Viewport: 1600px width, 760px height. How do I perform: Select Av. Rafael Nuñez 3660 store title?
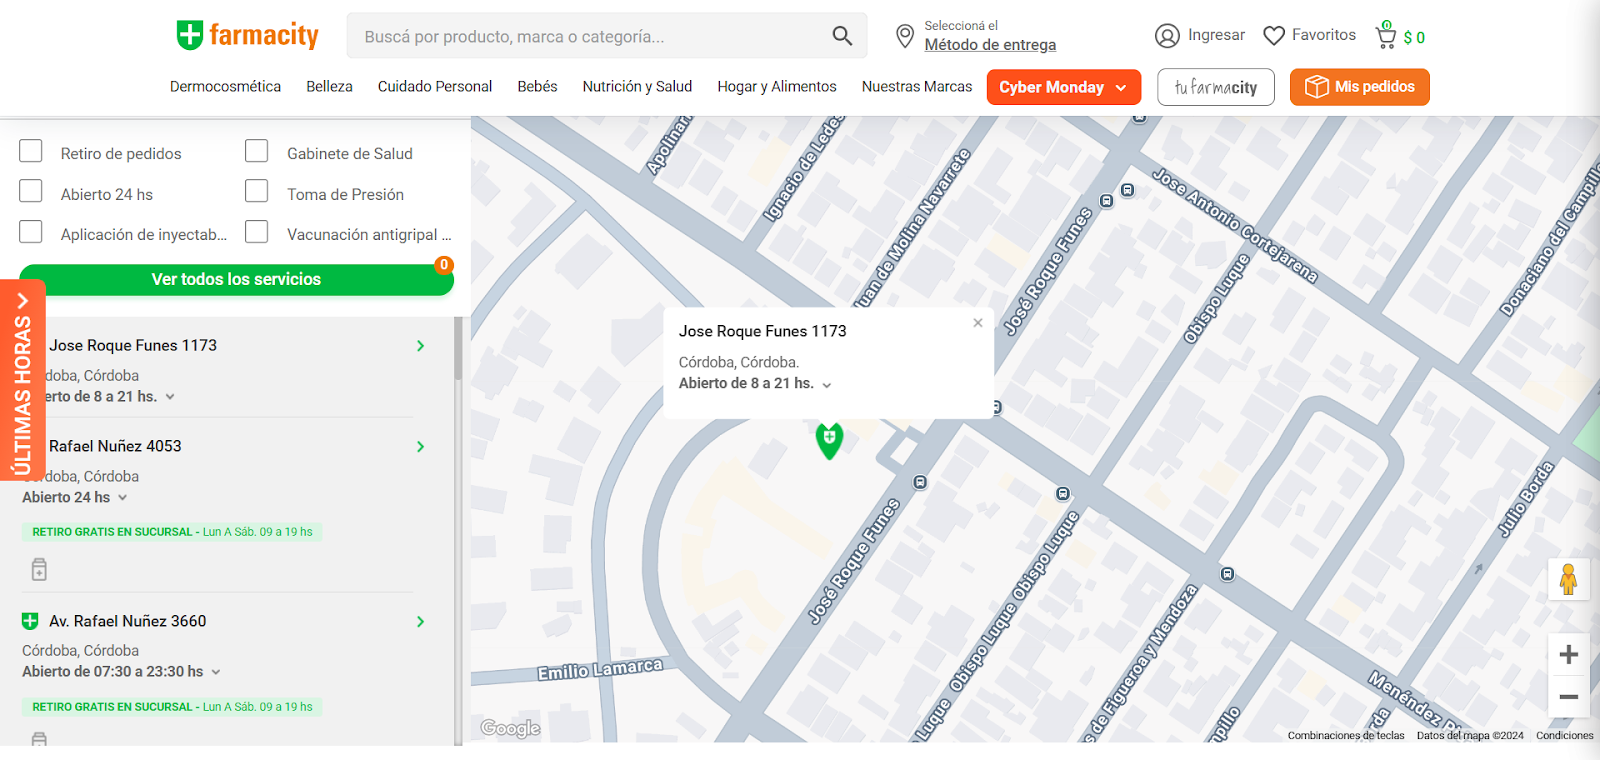tap(128, 621)
